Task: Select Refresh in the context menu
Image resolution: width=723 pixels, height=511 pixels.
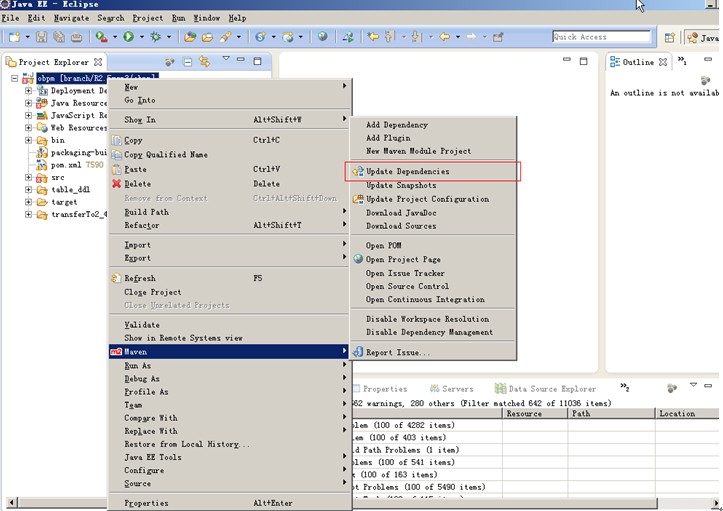Action: [229, 278]
